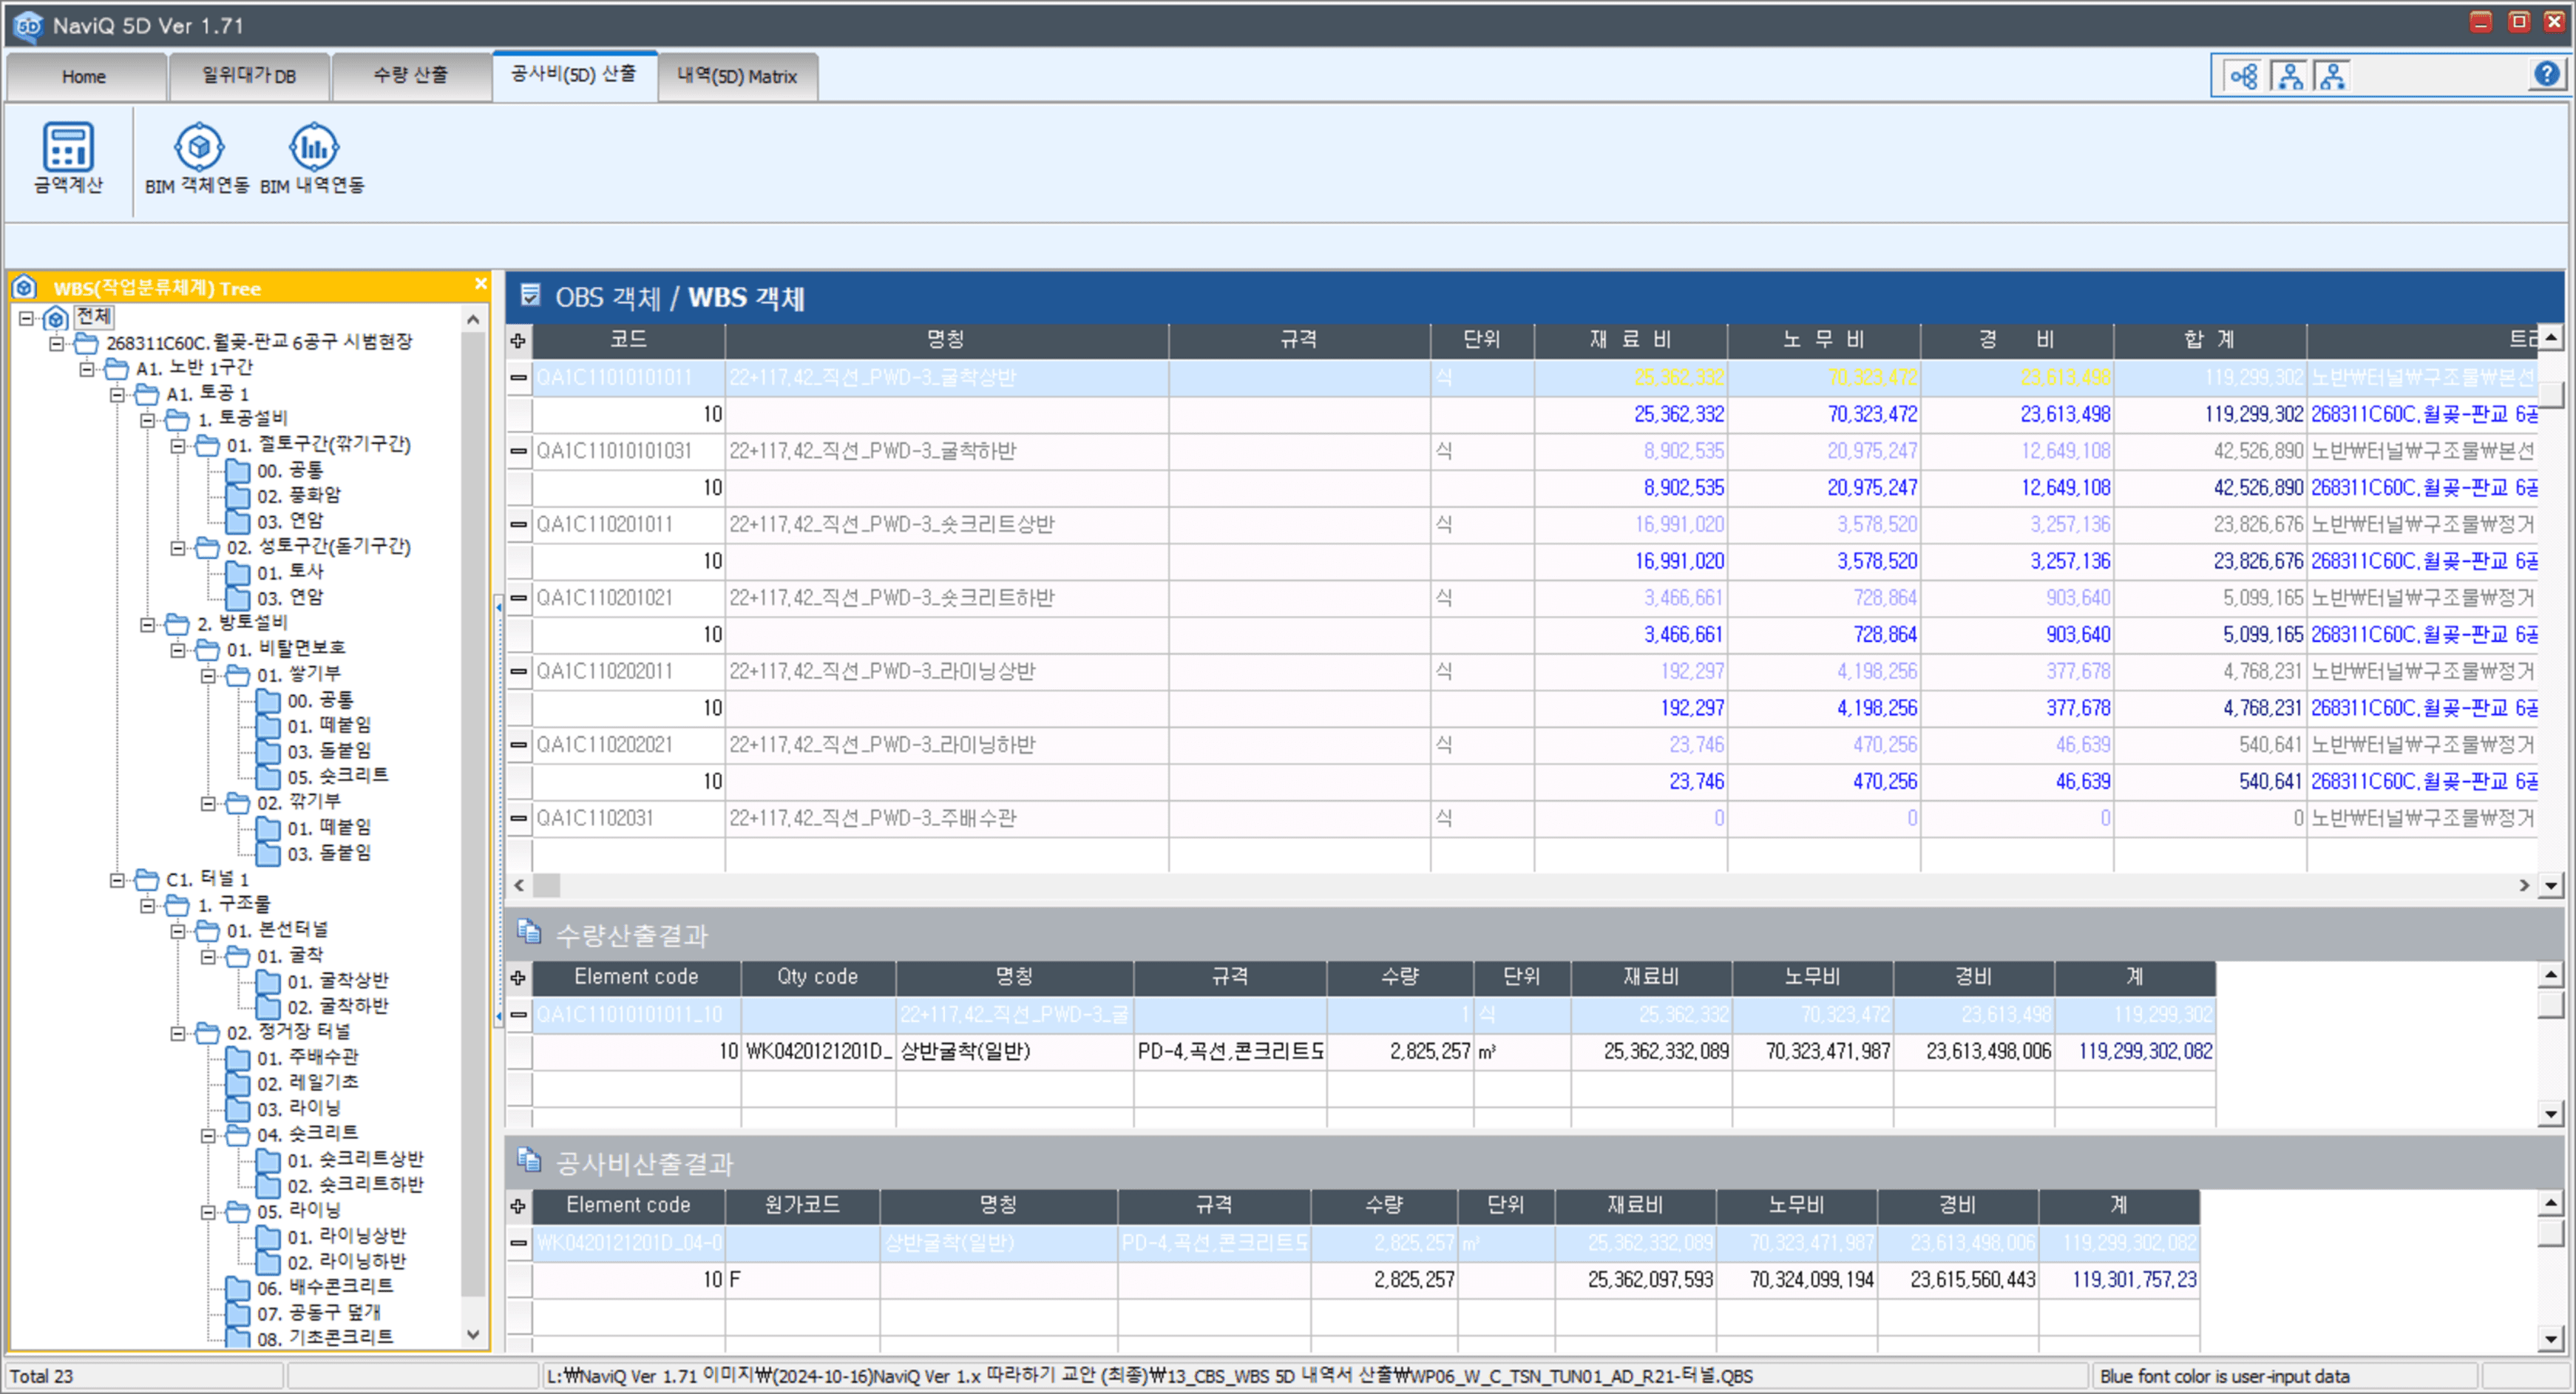2576x1394 pixels.
Task: Collapse the 04. 숏크리트 tree node
Action: pos(208,1135)
